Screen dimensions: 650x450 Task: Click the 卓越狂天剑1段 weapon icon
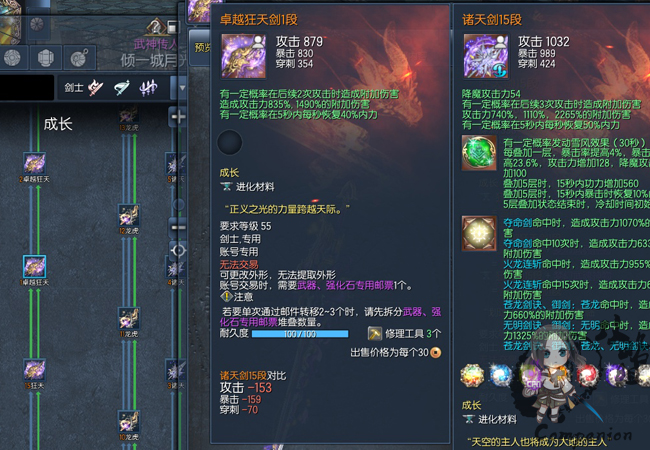click(243, 56)
